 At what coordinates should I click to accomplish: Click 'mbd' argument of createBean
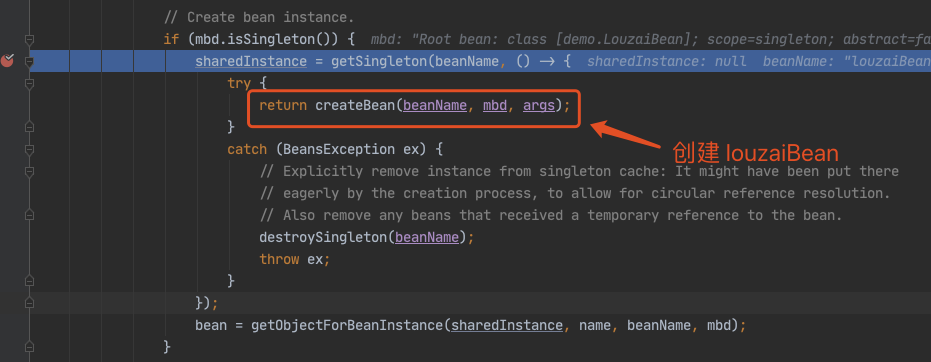click(495, 106)
